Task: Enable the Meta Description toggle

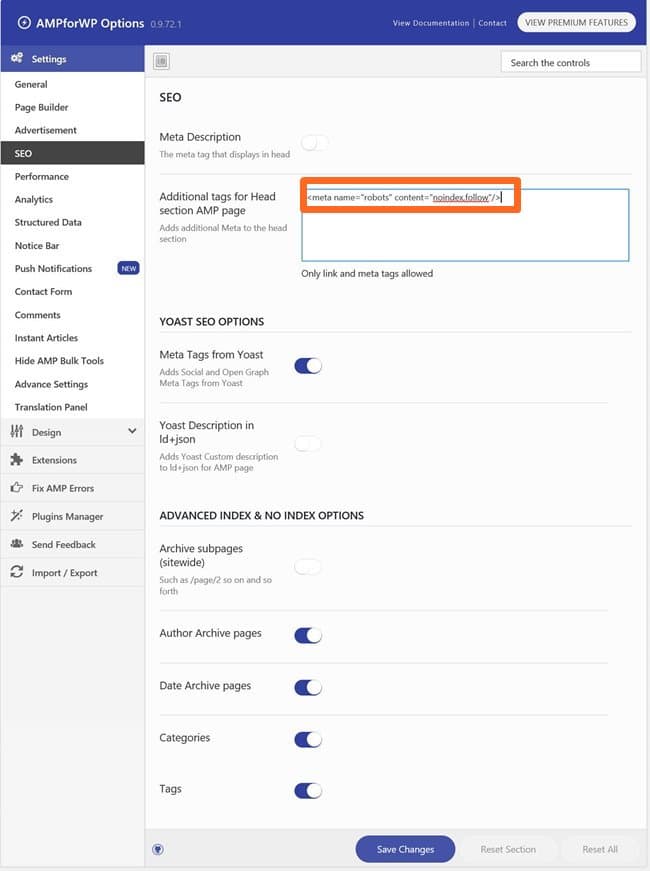Action: pos(313,143)
